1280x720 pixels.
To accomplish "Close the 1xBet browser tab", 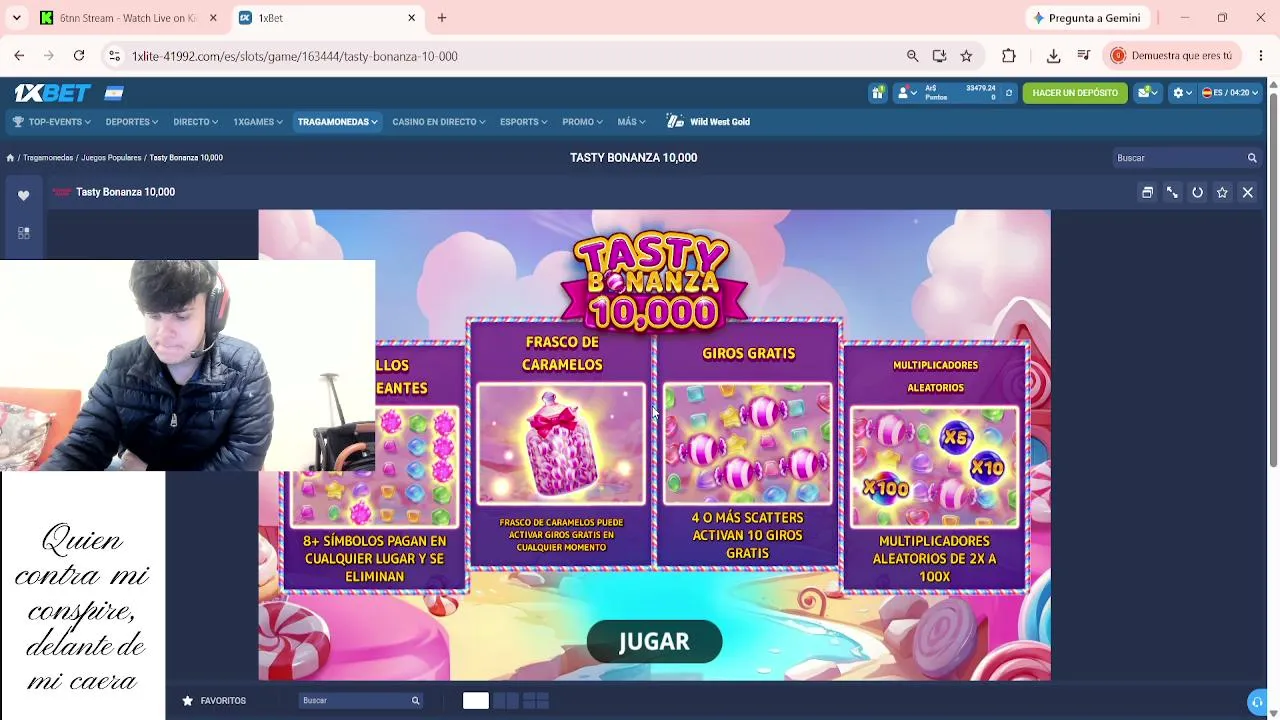I will click(x=411, y=18).
